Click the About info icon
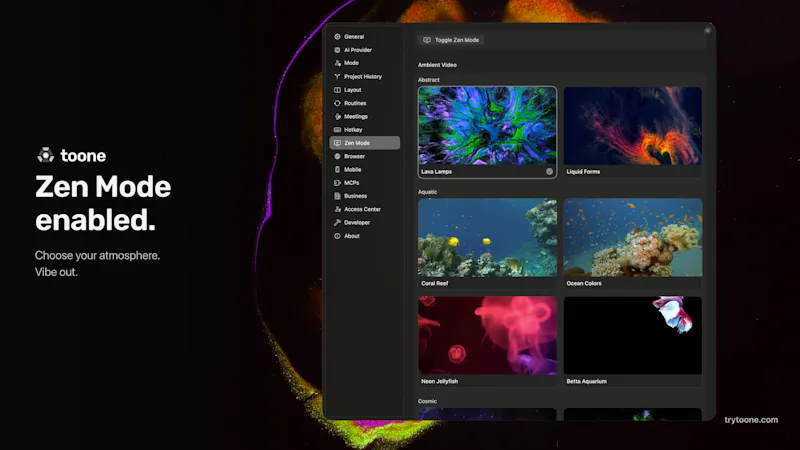Image resolution: width=800 pixels, height=450 pixels. pos(337,236)
